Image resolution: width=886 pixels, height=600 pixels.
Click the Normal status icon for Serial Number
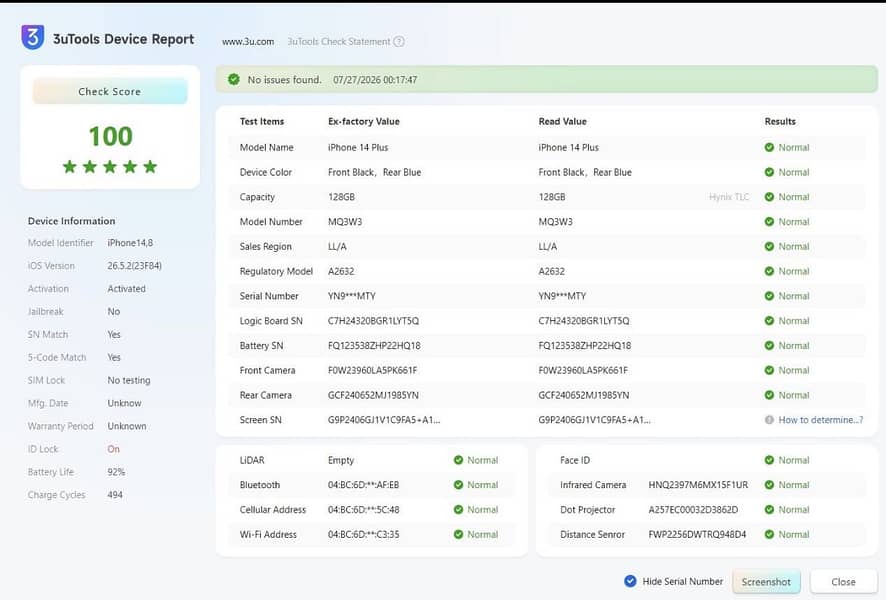coord(769,296)
